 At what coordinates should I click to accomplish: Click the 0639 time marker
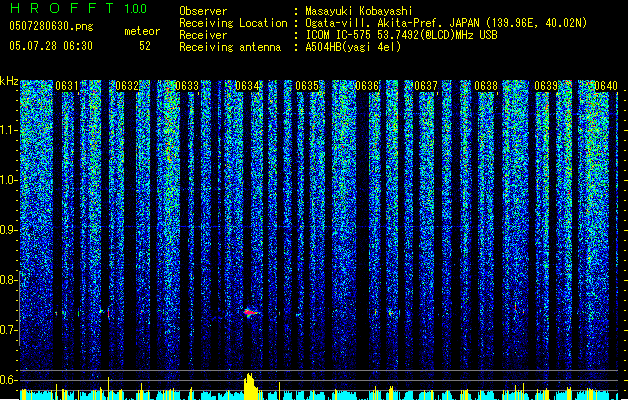[x=546, y=86]
